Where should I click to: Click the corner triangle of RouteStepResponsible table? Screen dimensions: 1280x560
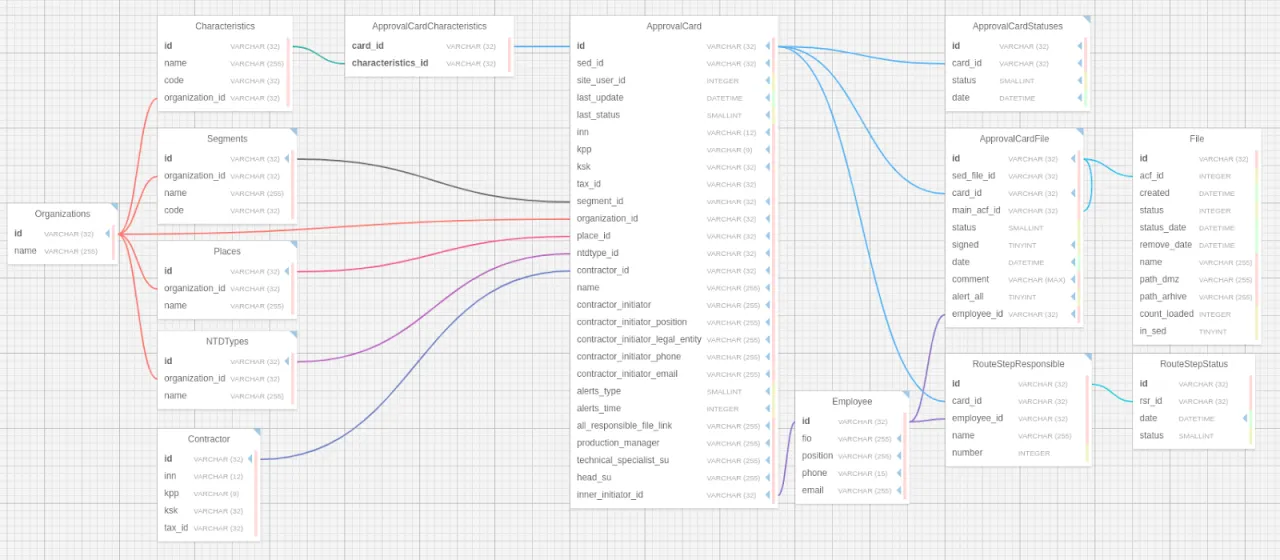(1087, 358)
